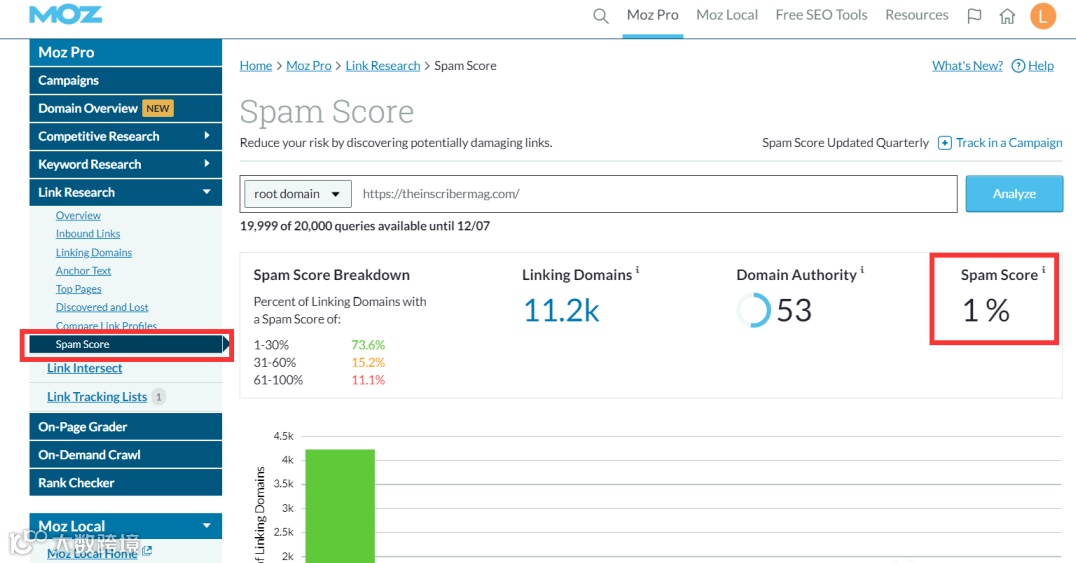This screenshot has width=1076, height=563.
Task: Click the Help question mark icon
Action: point(1018,66)
